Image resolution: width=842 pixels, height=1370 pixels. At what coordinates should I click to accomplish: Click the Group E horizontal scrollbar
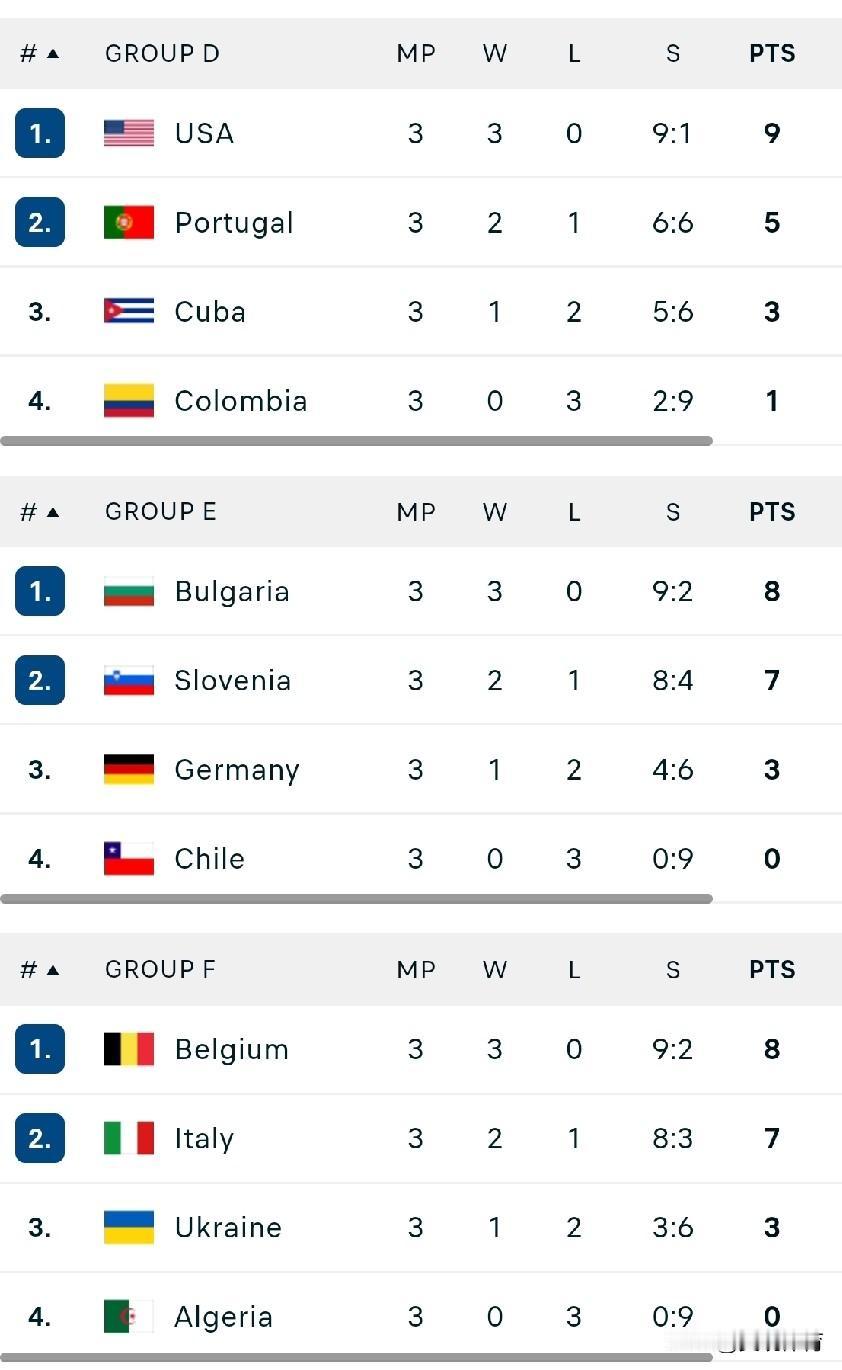[356, 899]
